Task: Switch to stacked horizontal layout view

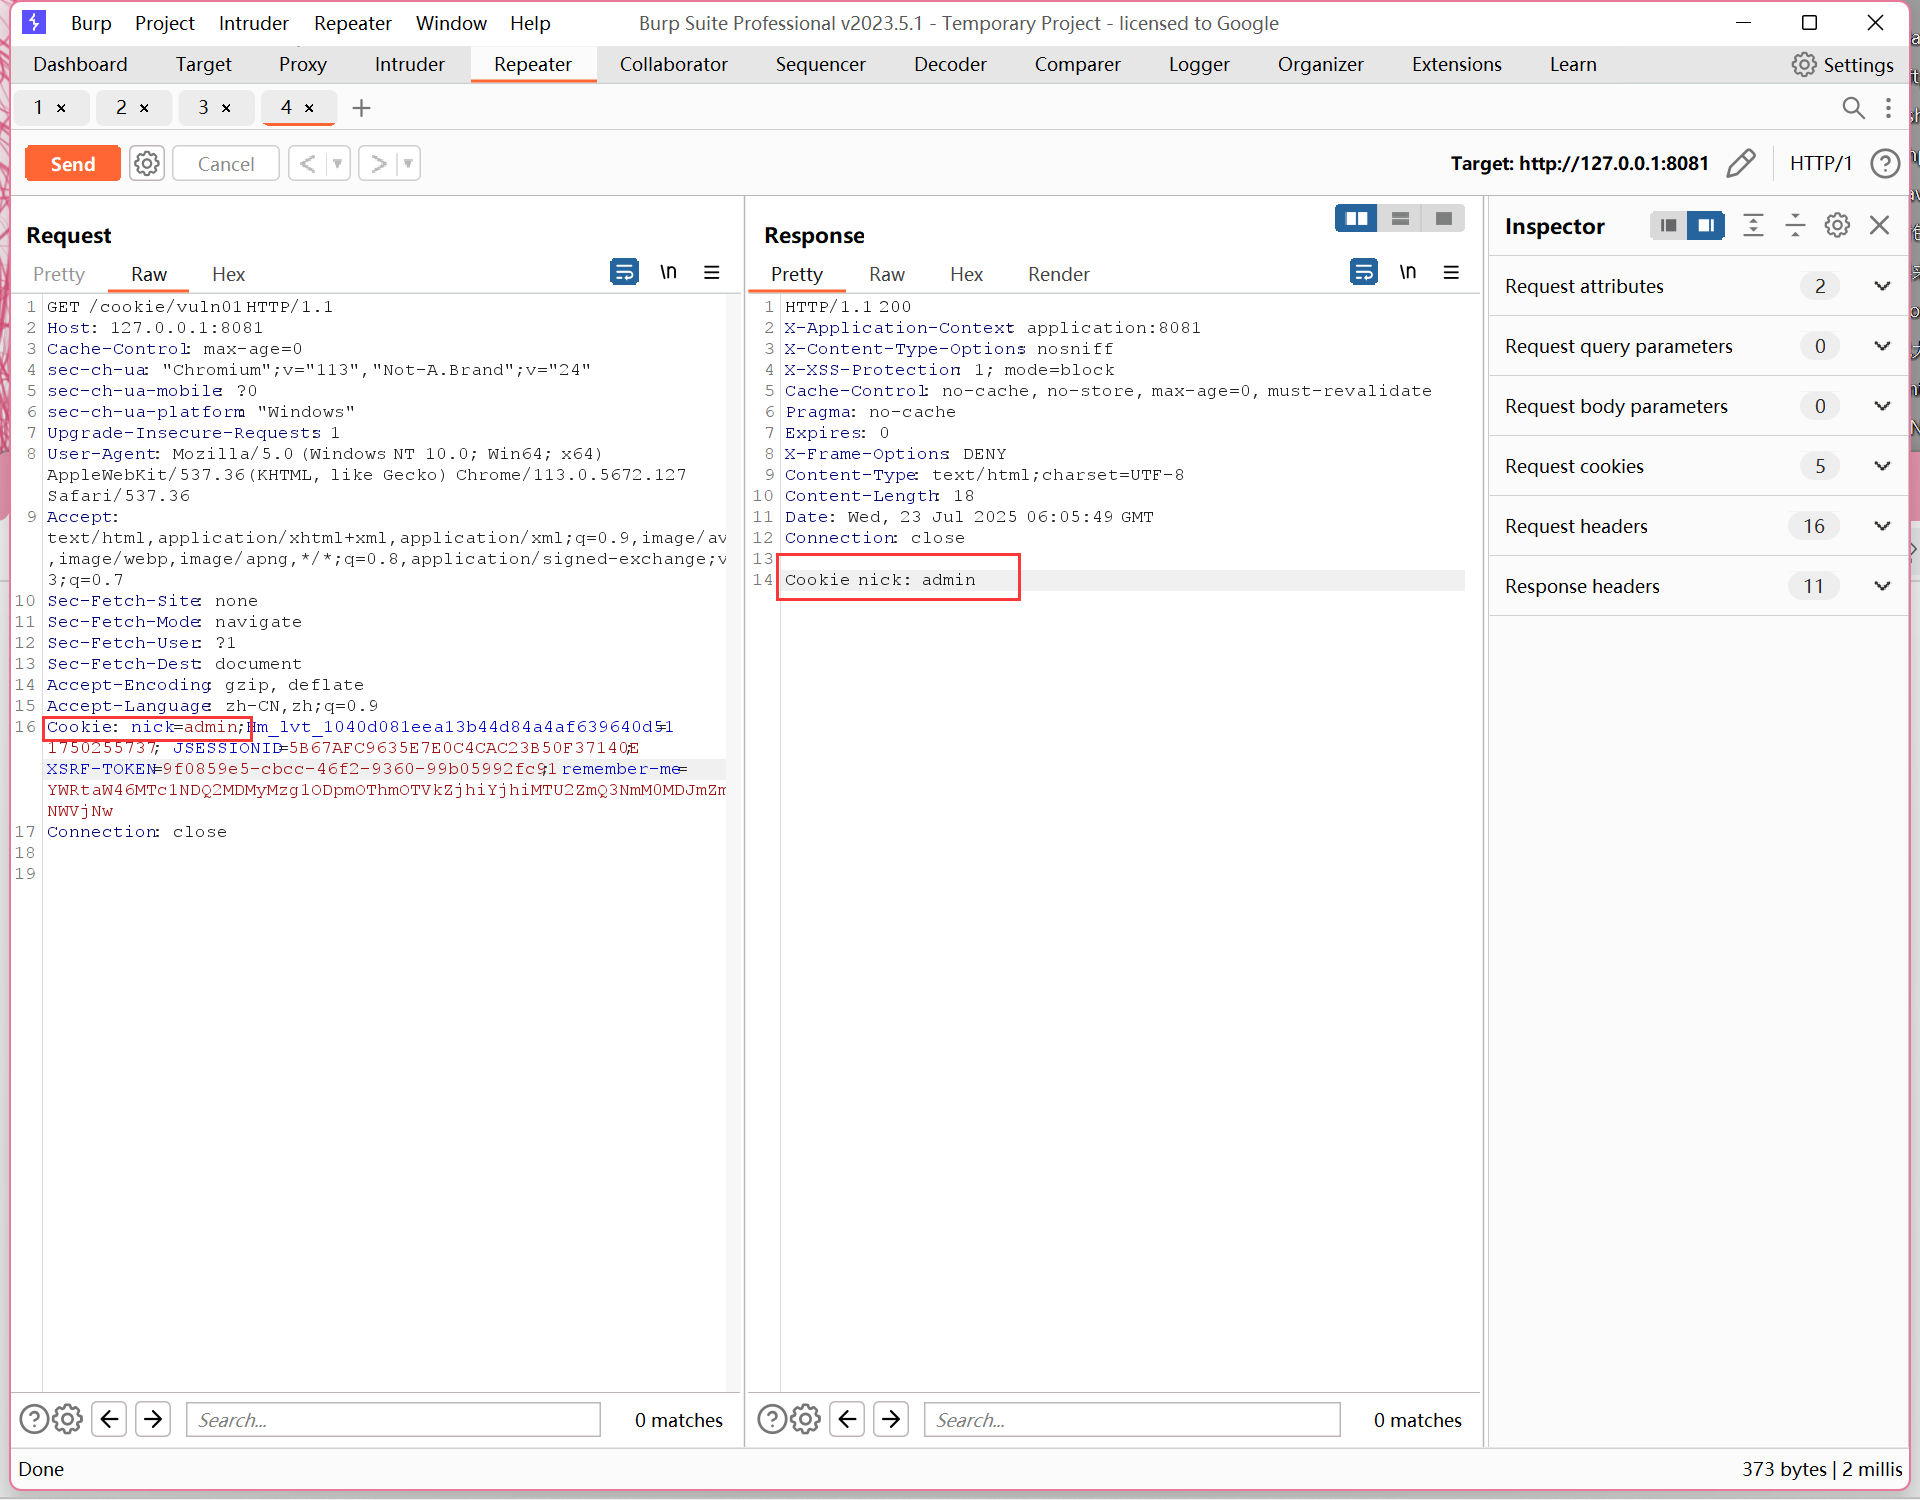Action: (x=1400, y=218)
